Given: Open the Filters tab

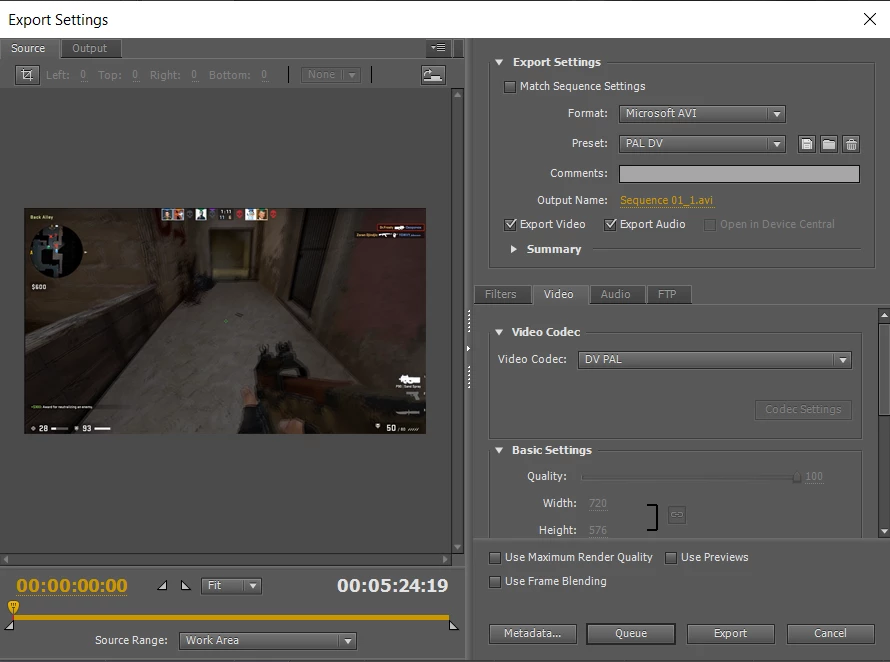Looking at the screenshot, I should [x=501, y=294].
